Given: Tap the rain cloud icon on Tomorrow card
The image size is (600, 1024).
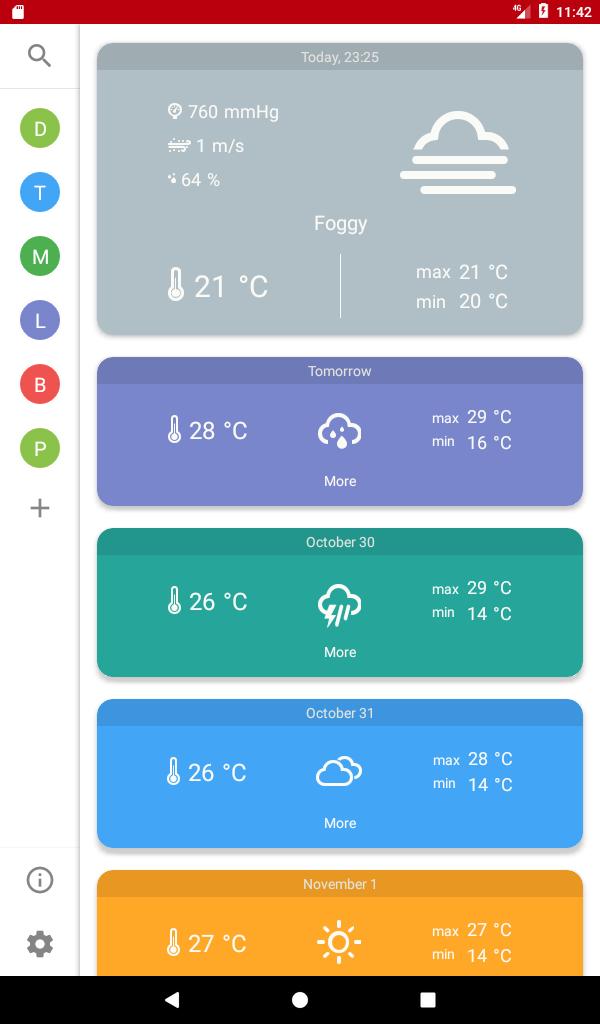Looking at the screenshot, I should click(339, 431).
